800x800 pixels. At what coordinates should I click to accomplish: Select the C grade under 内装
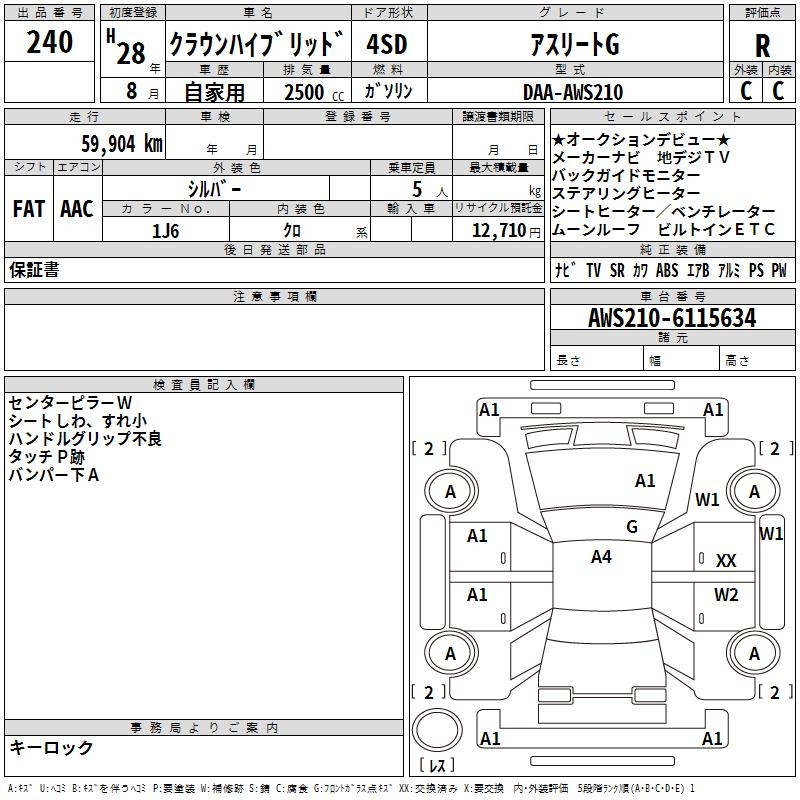[778, 91]
